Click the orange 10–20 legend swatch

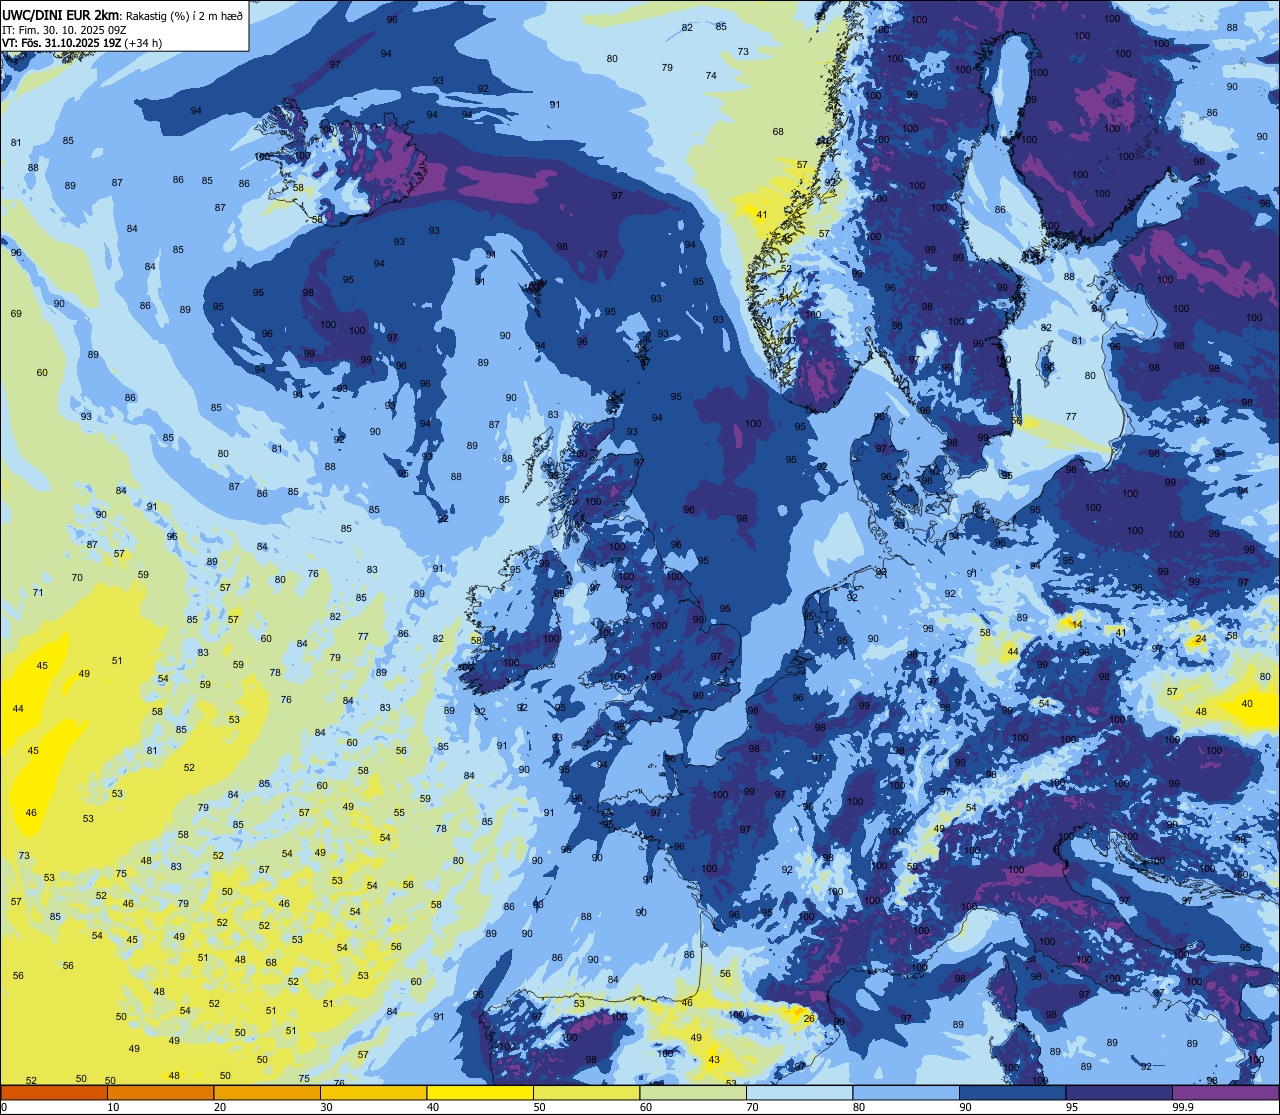tap(160, 1092)
